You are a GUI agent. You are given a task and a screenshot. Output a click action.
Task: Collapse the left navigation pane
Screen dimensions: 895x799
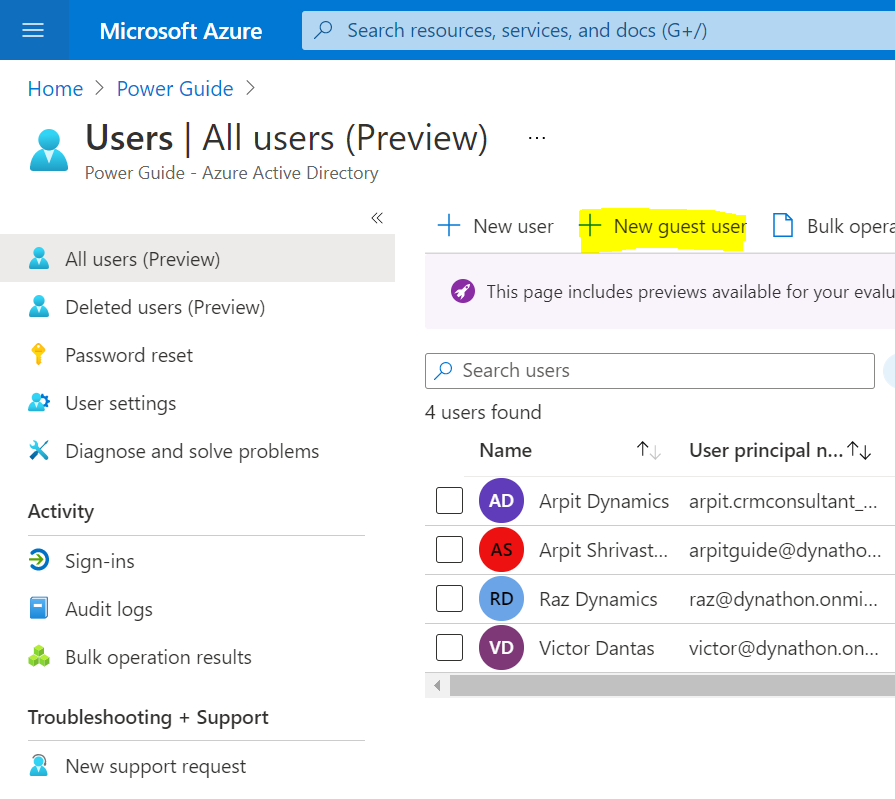click(x=377, y=218)
